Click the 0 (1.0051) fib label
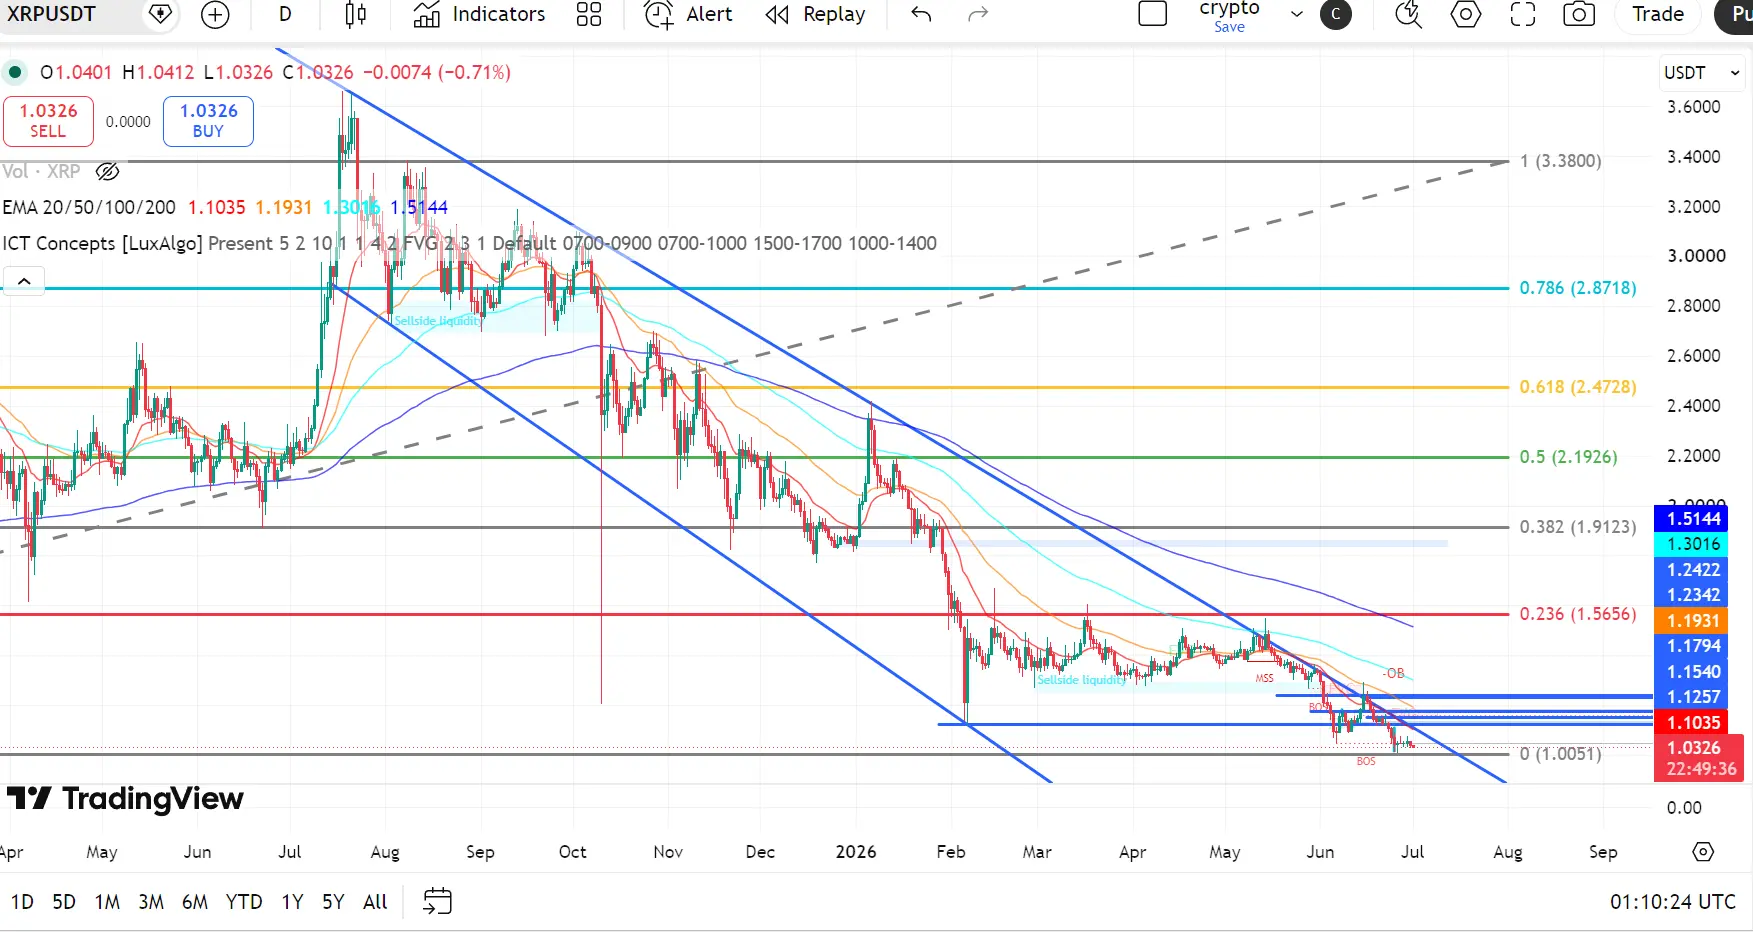Image resolution: width=1753 pixels, height=932 pixels. 1560,754
